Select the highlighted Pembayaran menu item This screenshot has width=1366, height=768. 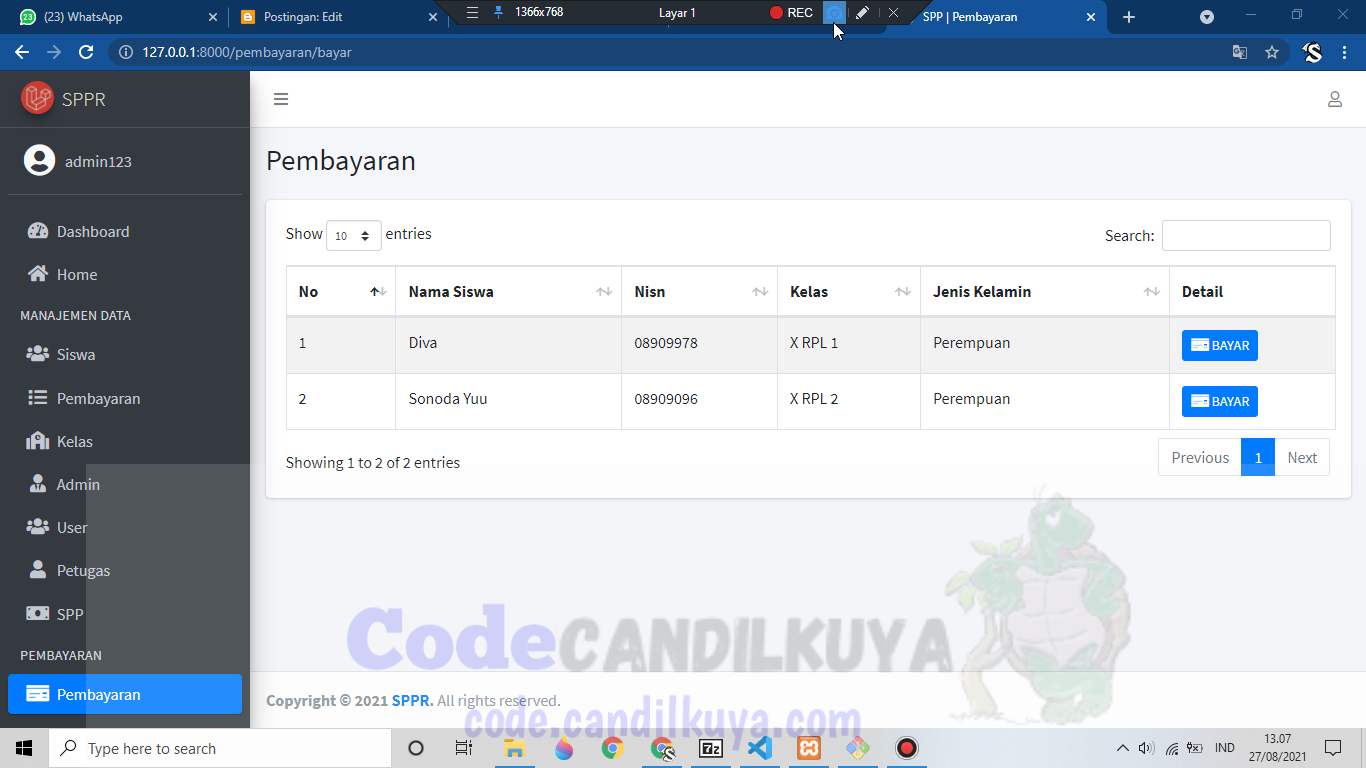click(125, 694)
